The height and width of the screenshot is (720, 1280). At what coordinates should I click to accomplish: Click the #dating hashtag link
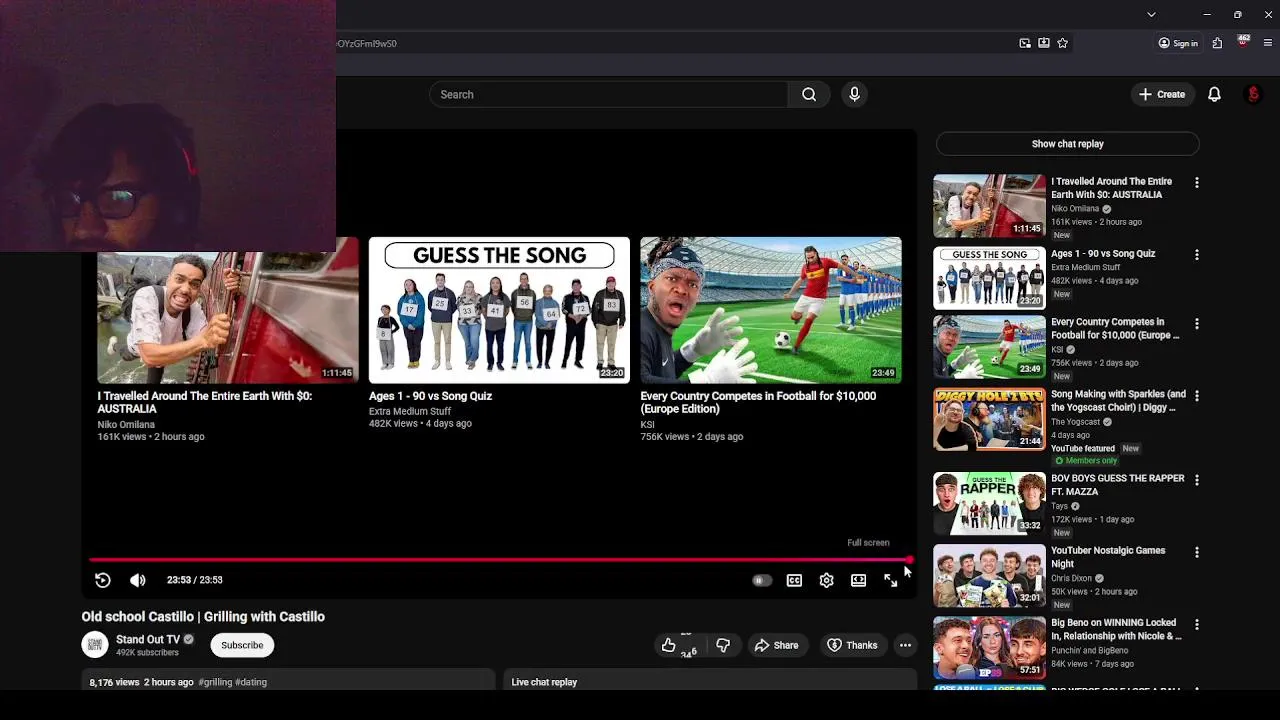coord(251,682)
